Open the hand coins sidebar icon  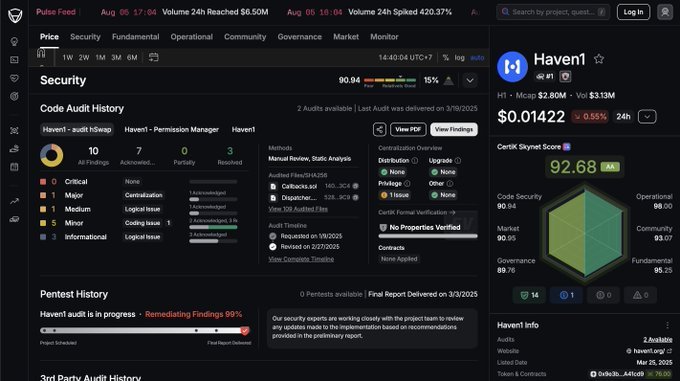(x=14, y=149)
